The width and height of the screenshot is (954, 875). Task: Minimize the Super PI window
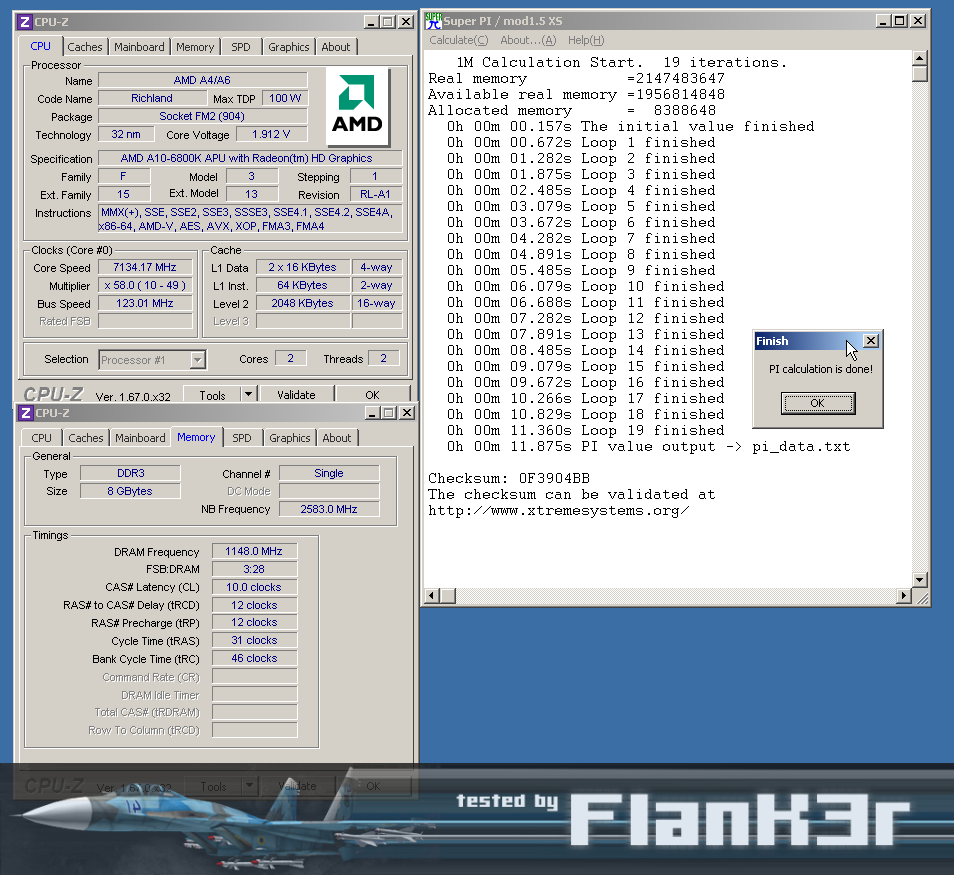pyautogui.click(x=883, y=21)
